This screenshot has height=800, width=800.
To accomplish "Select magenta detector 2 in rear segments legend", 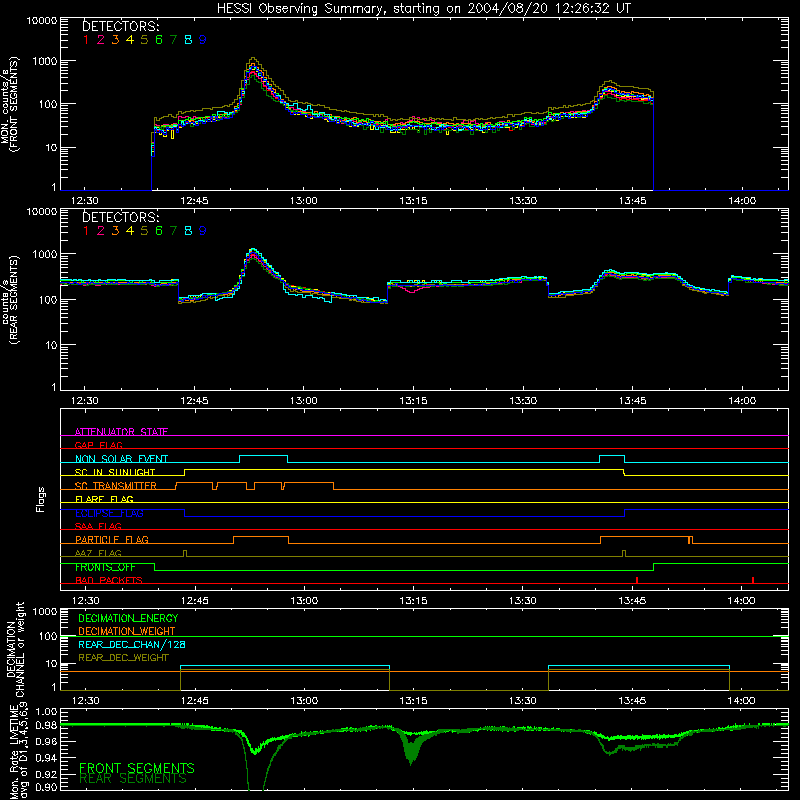I will (x=101, y=231).
